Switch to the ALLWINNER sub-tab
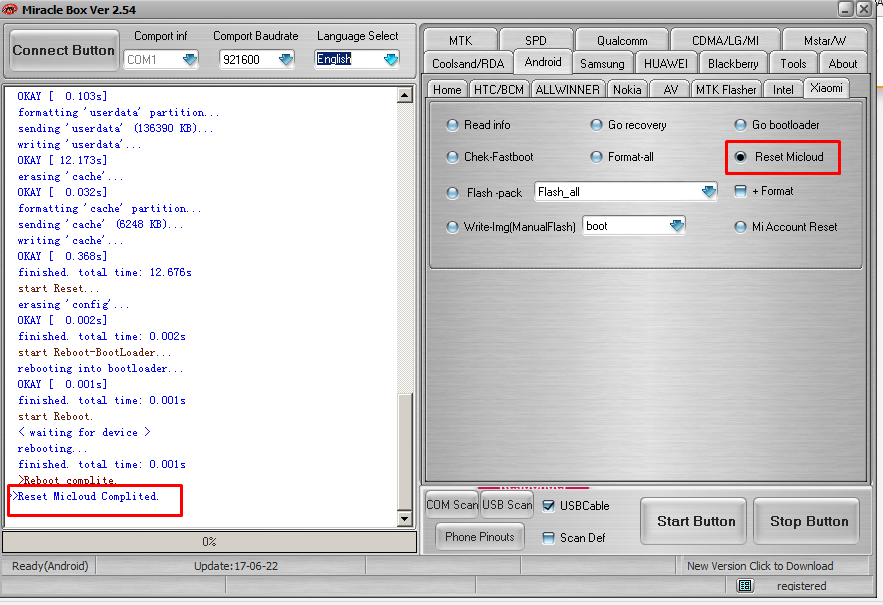 (568, 90)
